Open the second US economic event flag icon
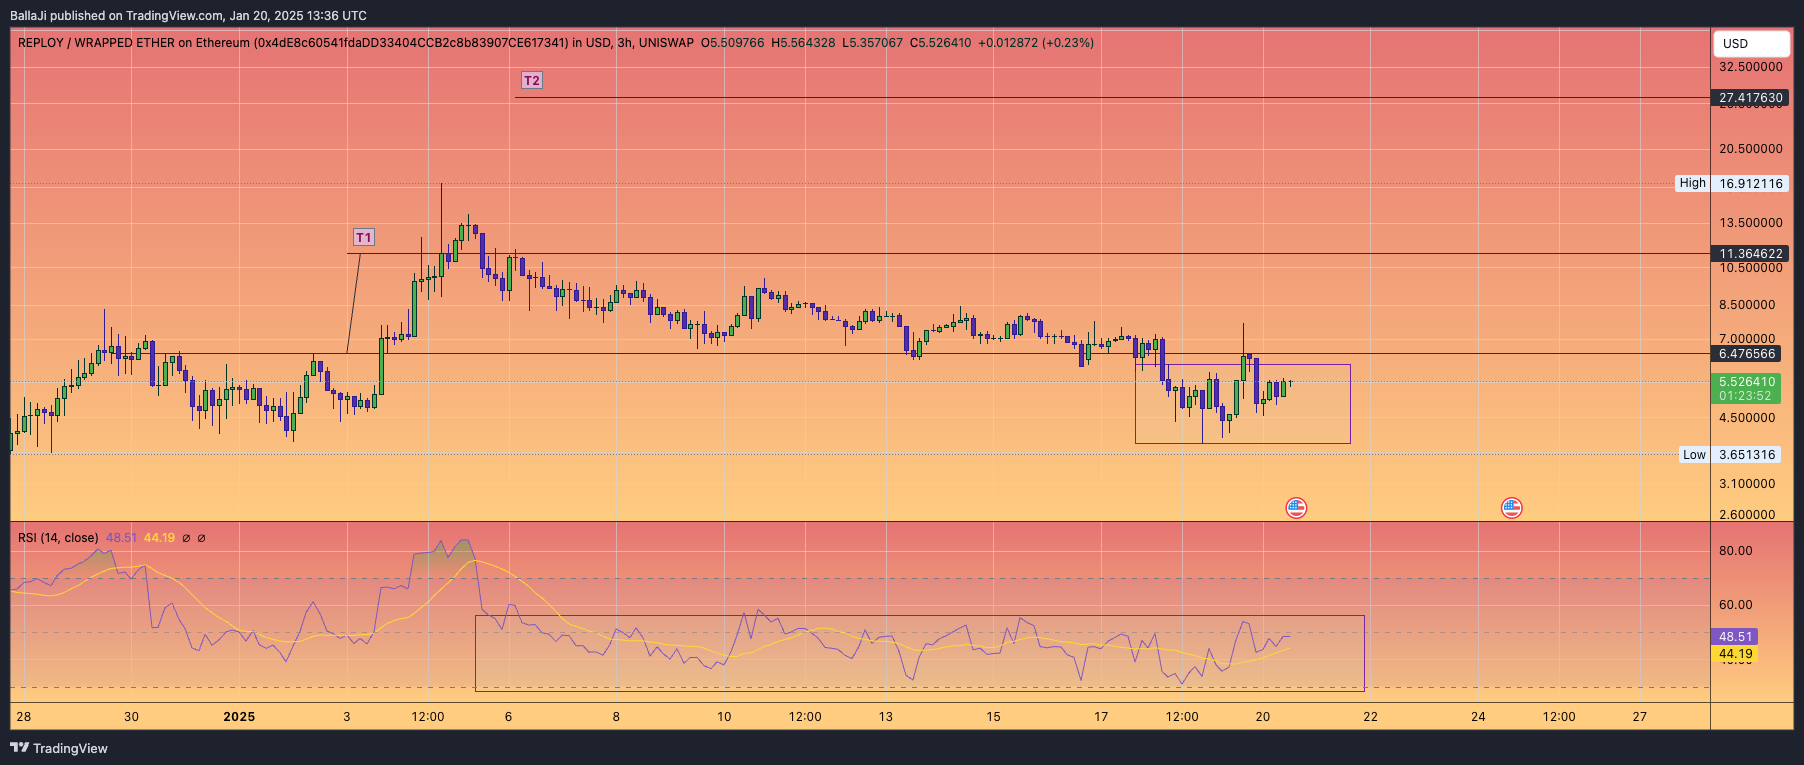The width and height of the screenshot is (1804, 765). click(1512, 508)
